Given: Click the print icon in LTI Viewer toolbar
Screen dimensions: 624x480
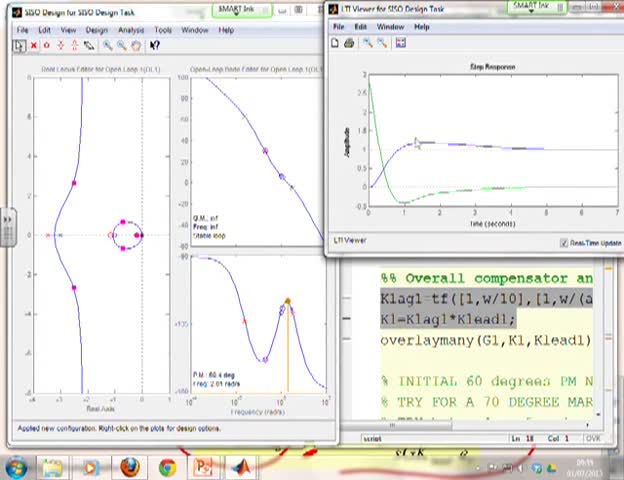Looking at the screenshot, I should point(349,43).
